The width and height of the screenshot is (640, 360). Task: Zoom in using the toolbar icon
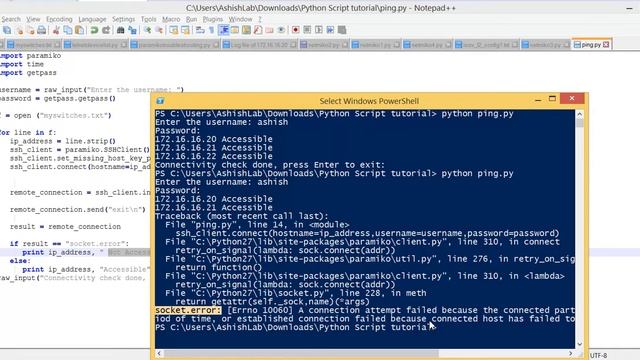[x=147, y=30]
